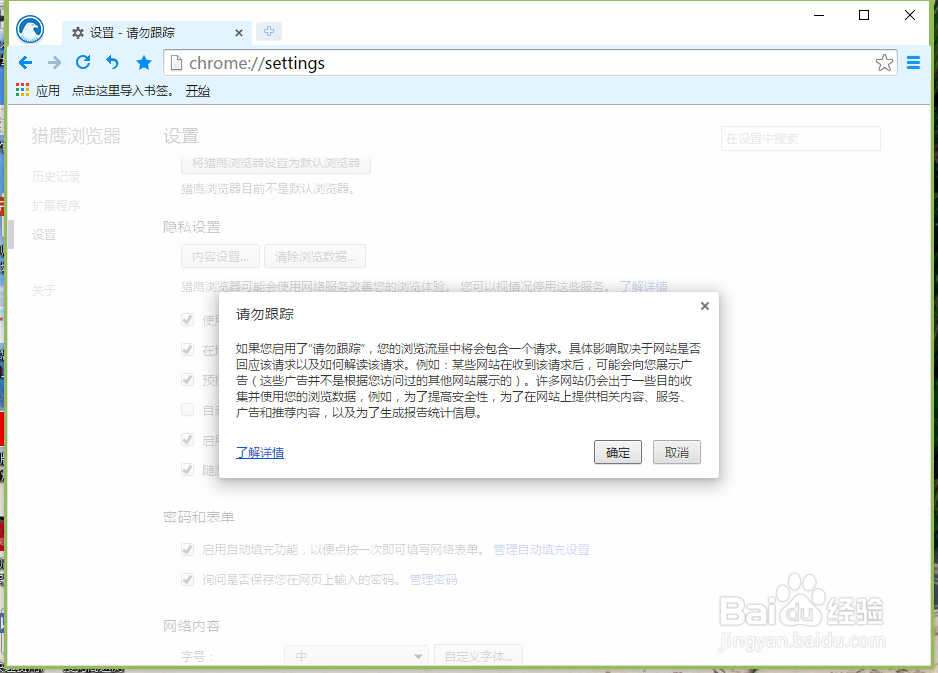Toggle 启用自动填充功能 checkbox
Viewport: 938px width, 673px height.
click(187, 550)
